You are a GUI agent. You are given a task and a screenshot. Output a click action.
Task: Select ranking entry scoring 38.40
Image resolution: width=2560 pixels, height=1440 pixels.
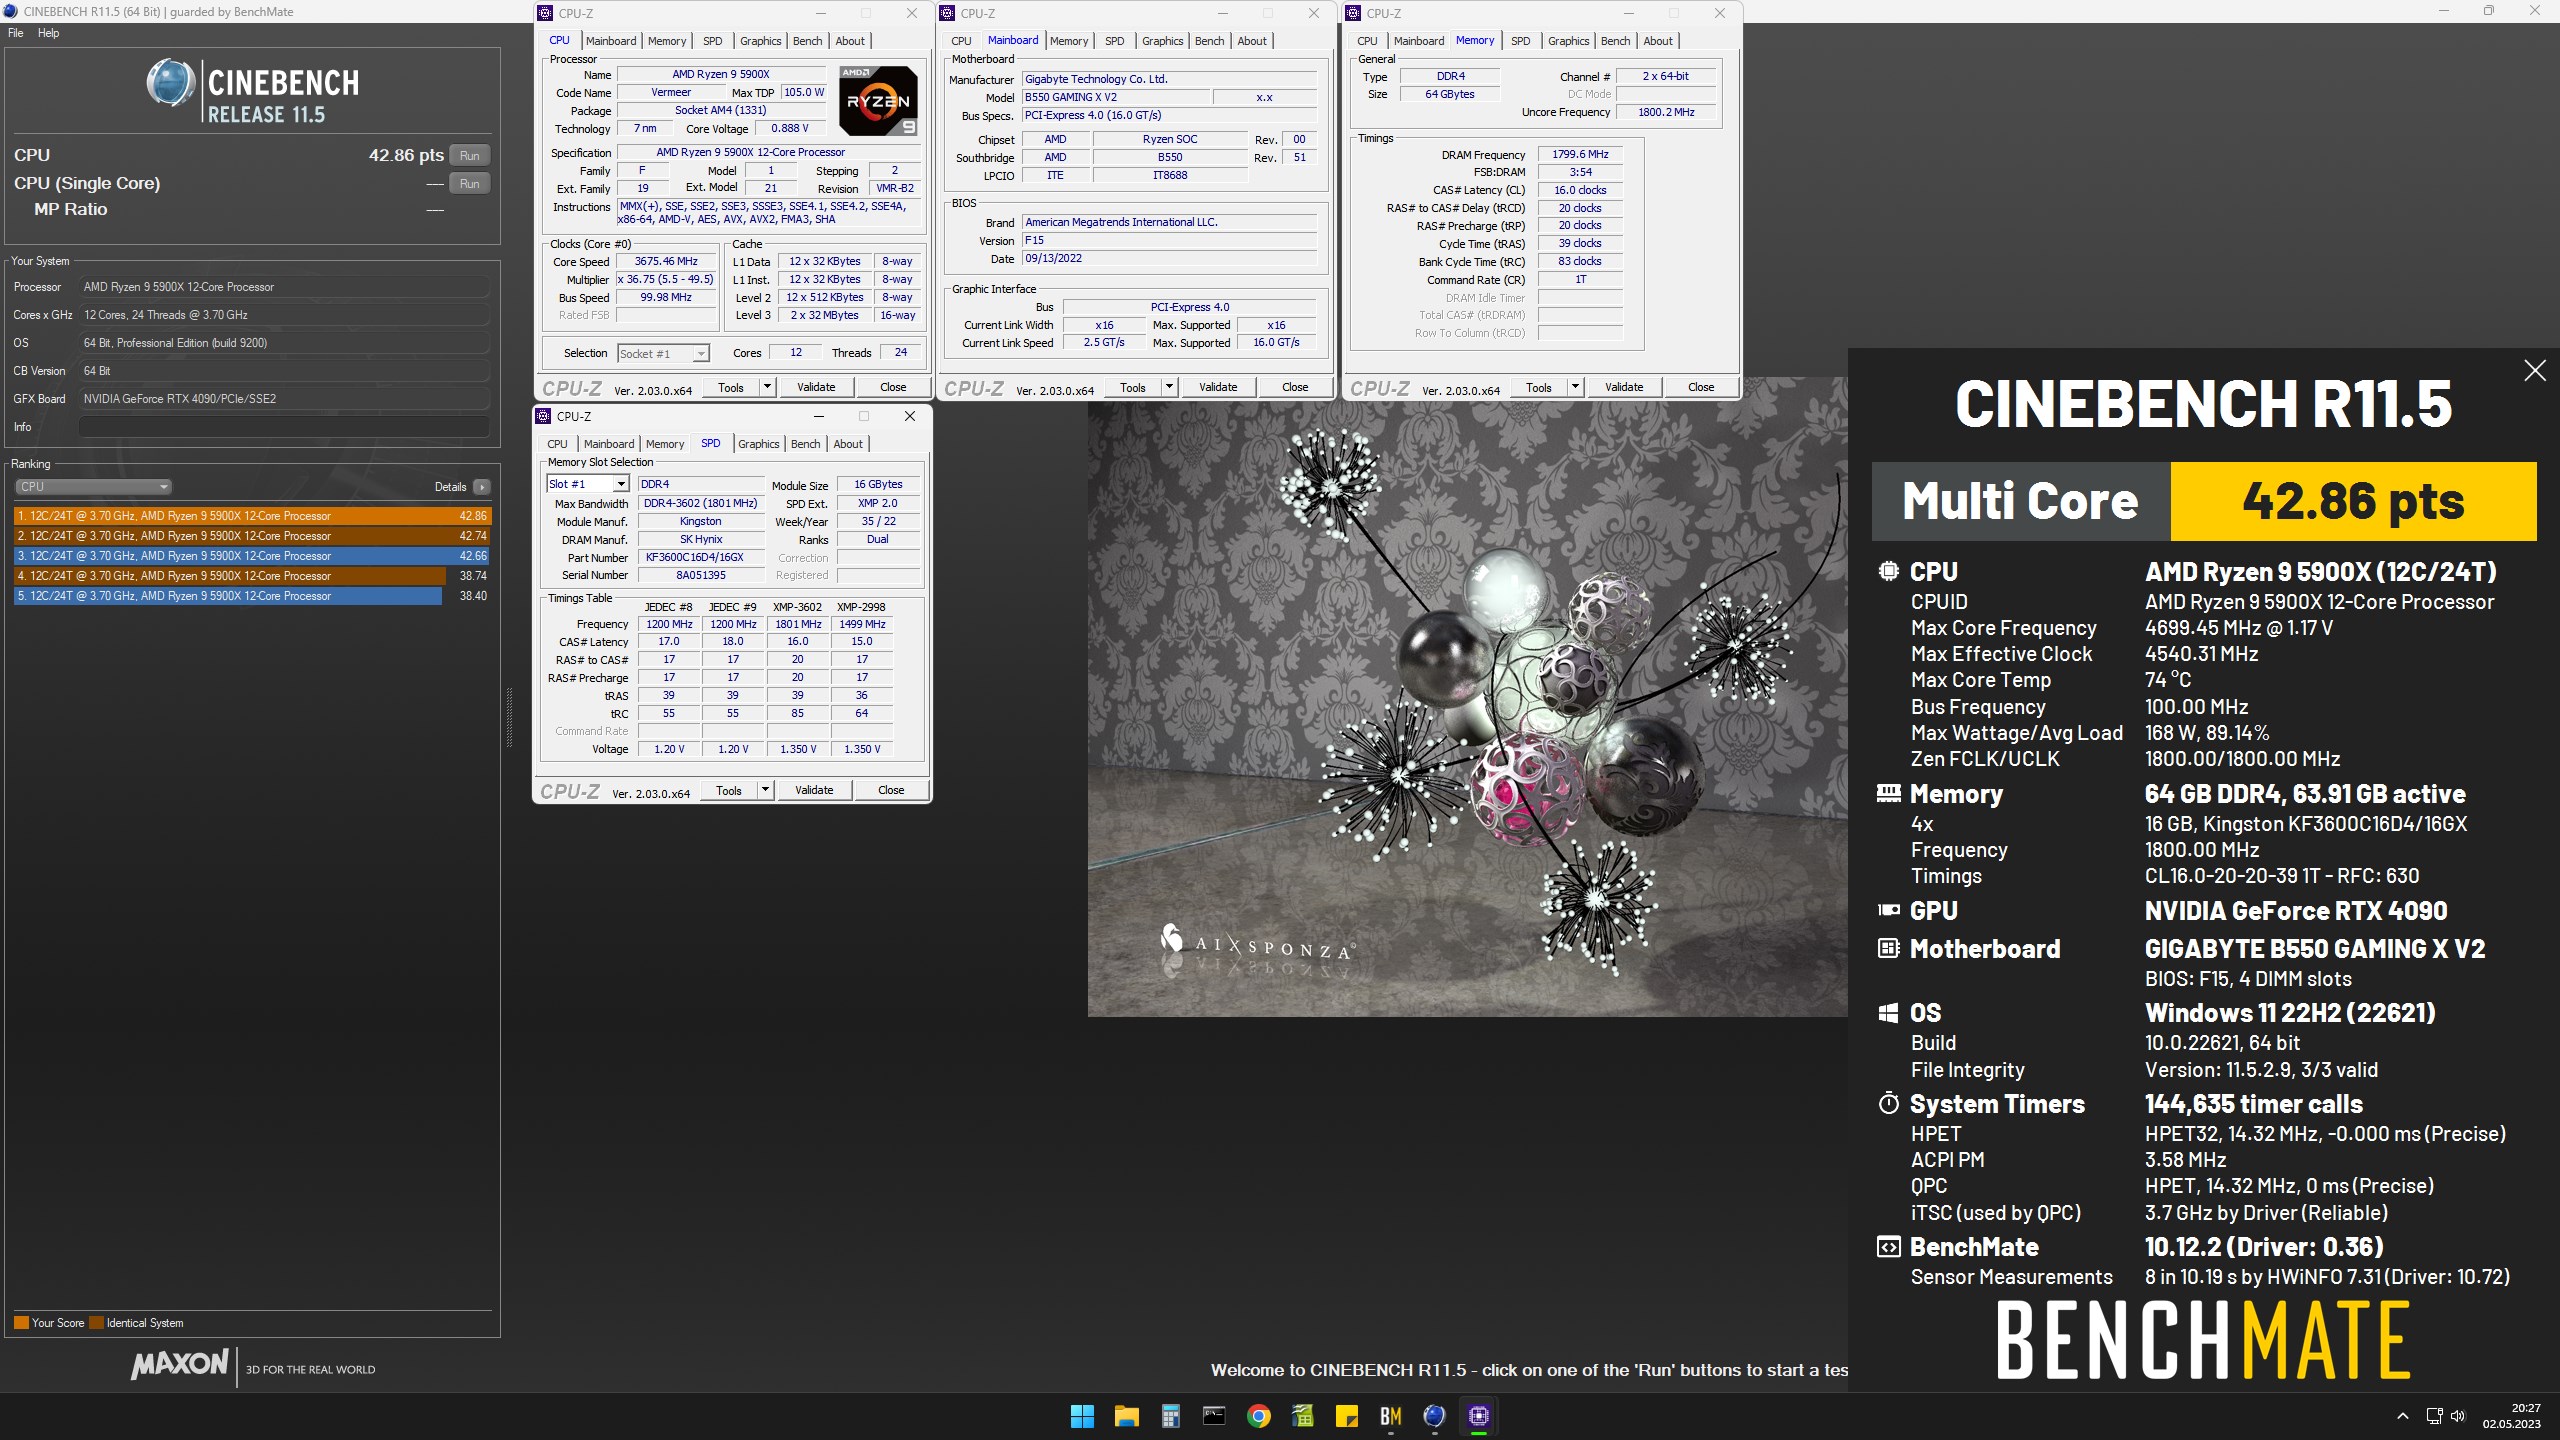point(252,596)
